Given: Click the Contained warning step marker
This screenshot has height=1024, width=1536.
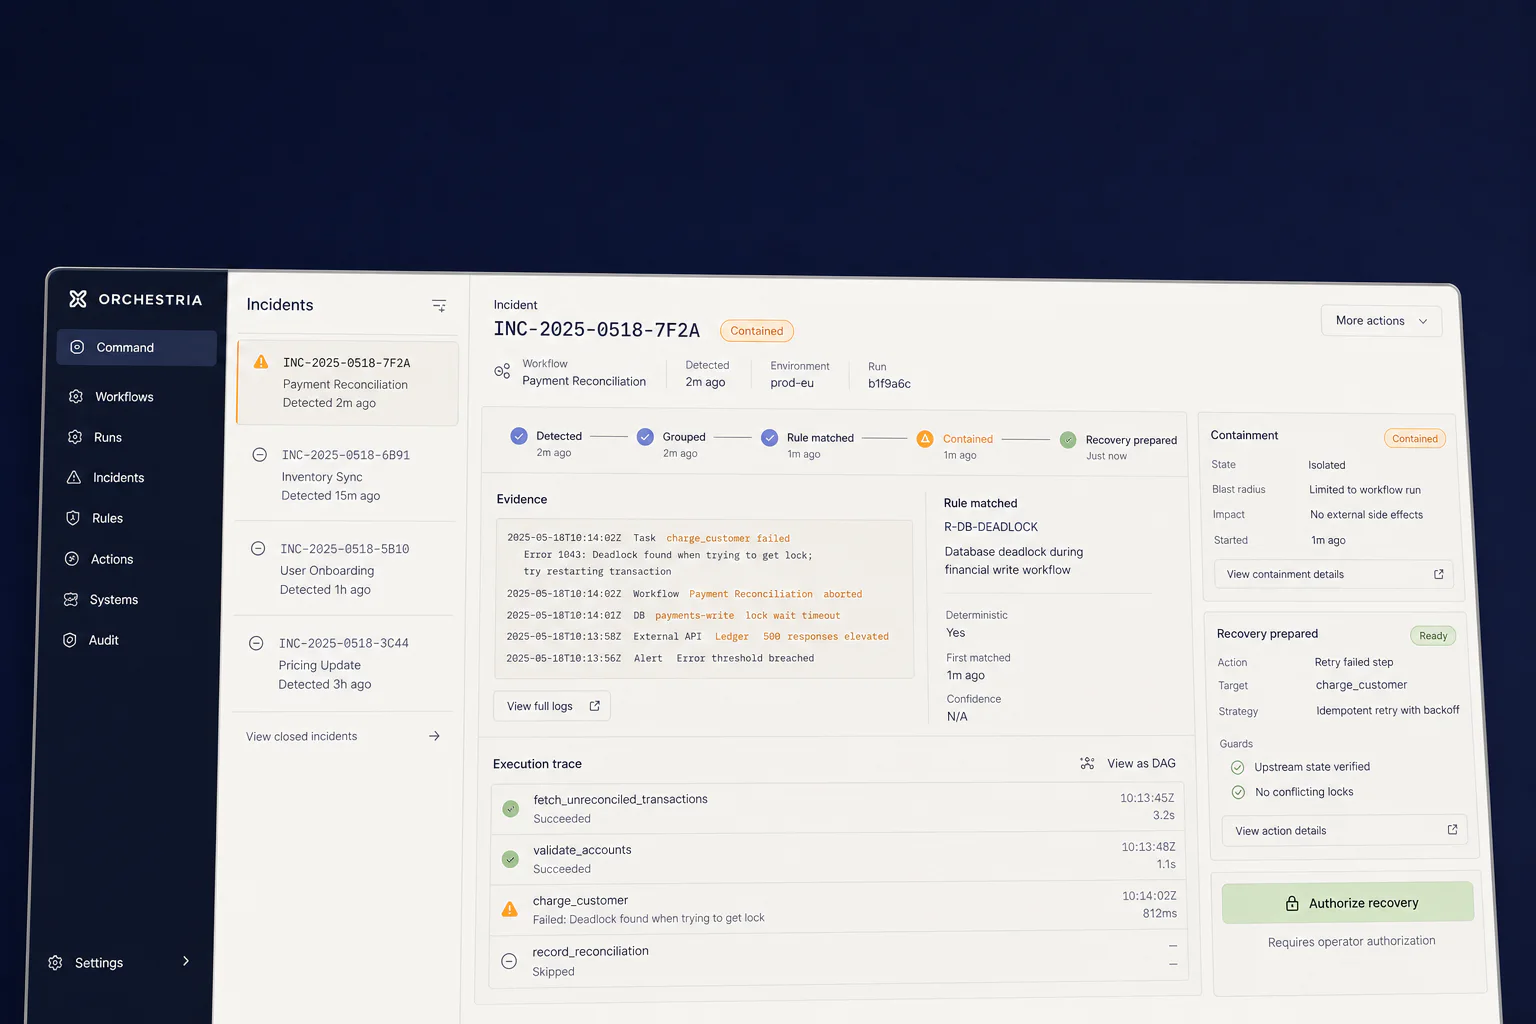Looking at the screenshot, I should coord(925,439).
